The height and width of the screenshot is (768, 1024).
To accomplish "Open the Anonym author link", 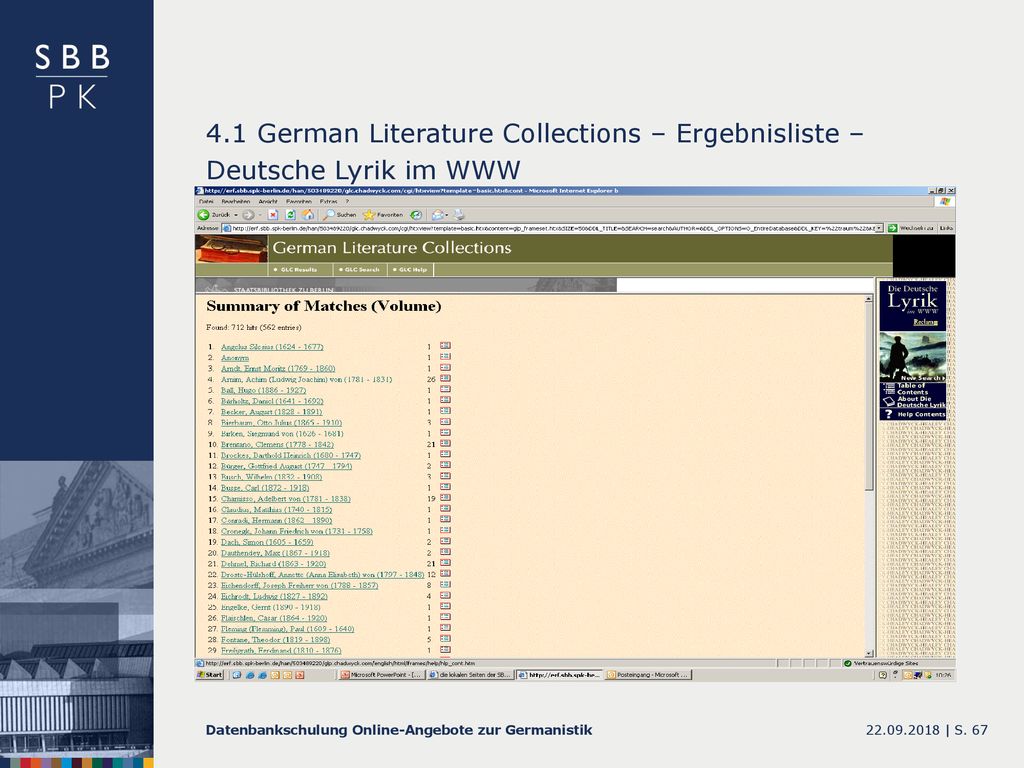I will (x=235, y=358).
